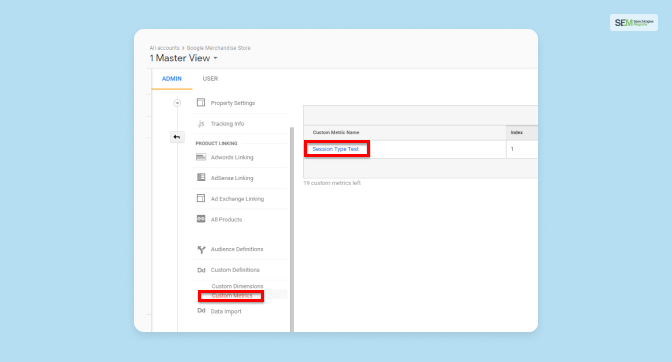672x362 pixels.
Task: Click the Adwords Linking icon
Action: point(201,157)
